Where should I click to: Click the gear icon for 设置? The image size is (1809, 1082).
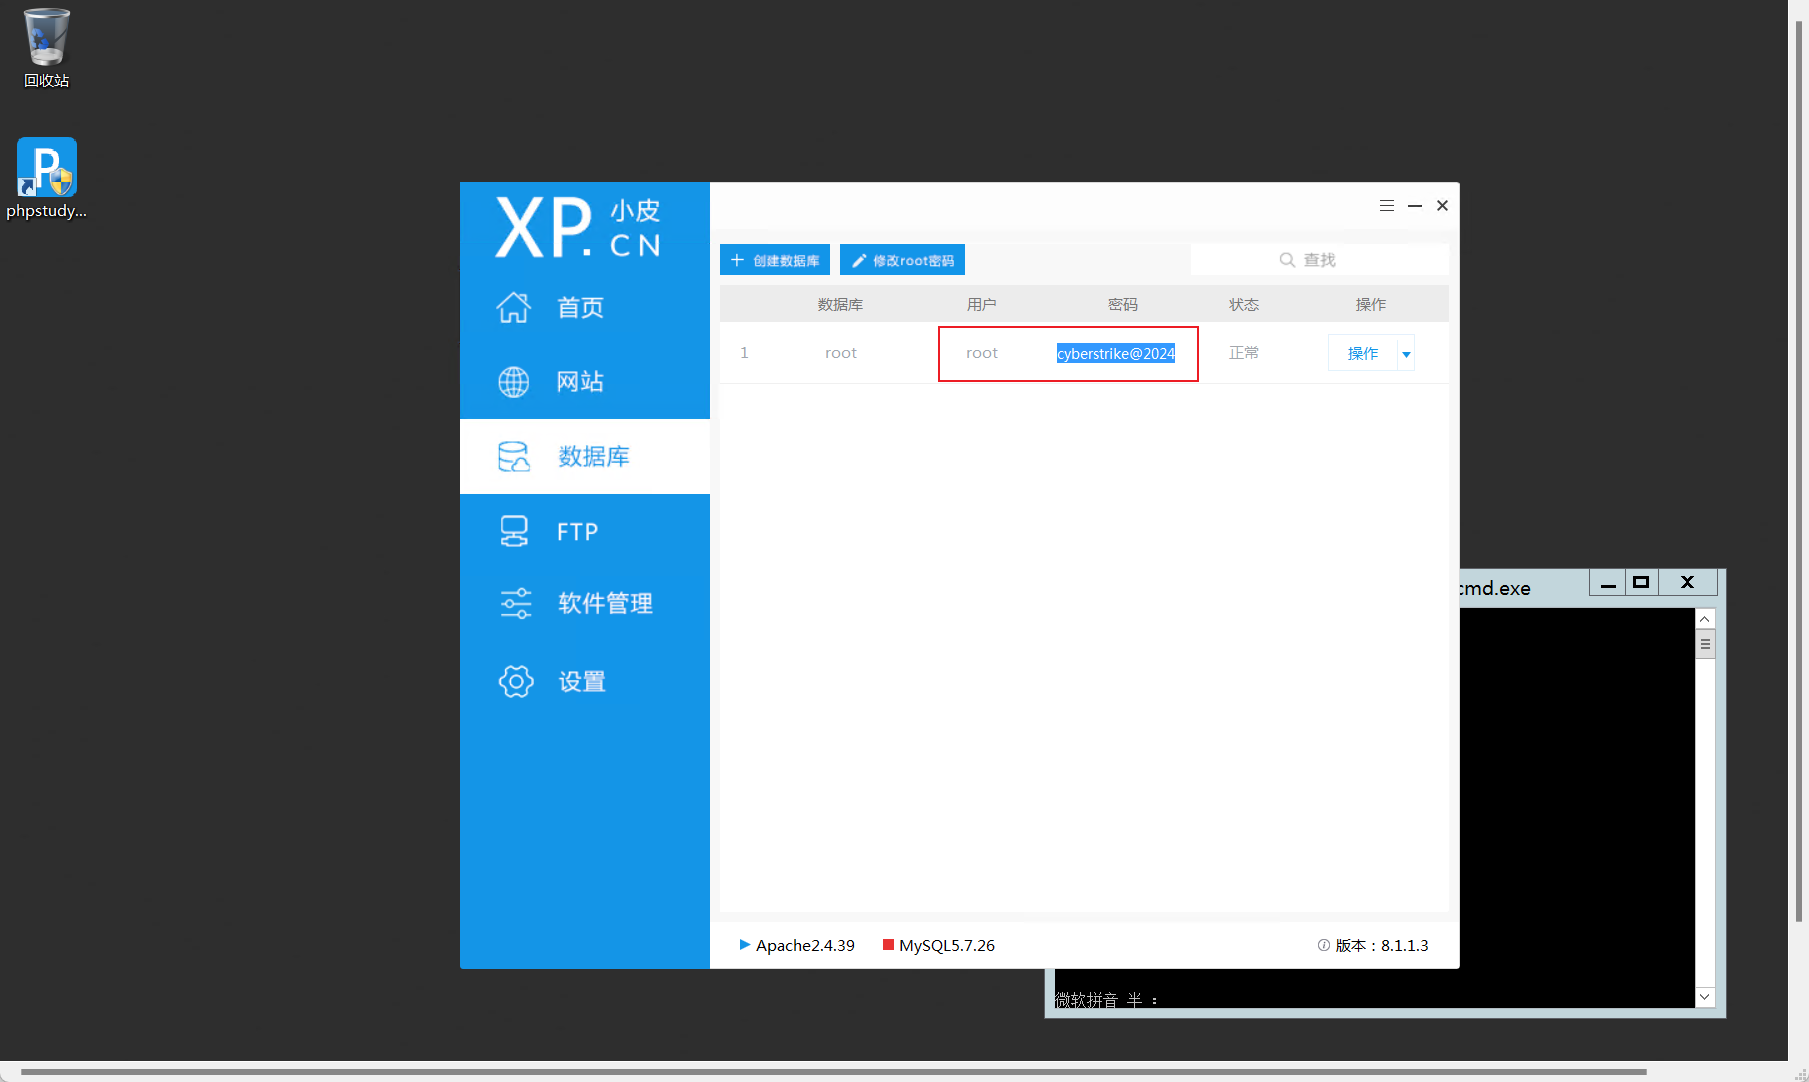(515, 681)
